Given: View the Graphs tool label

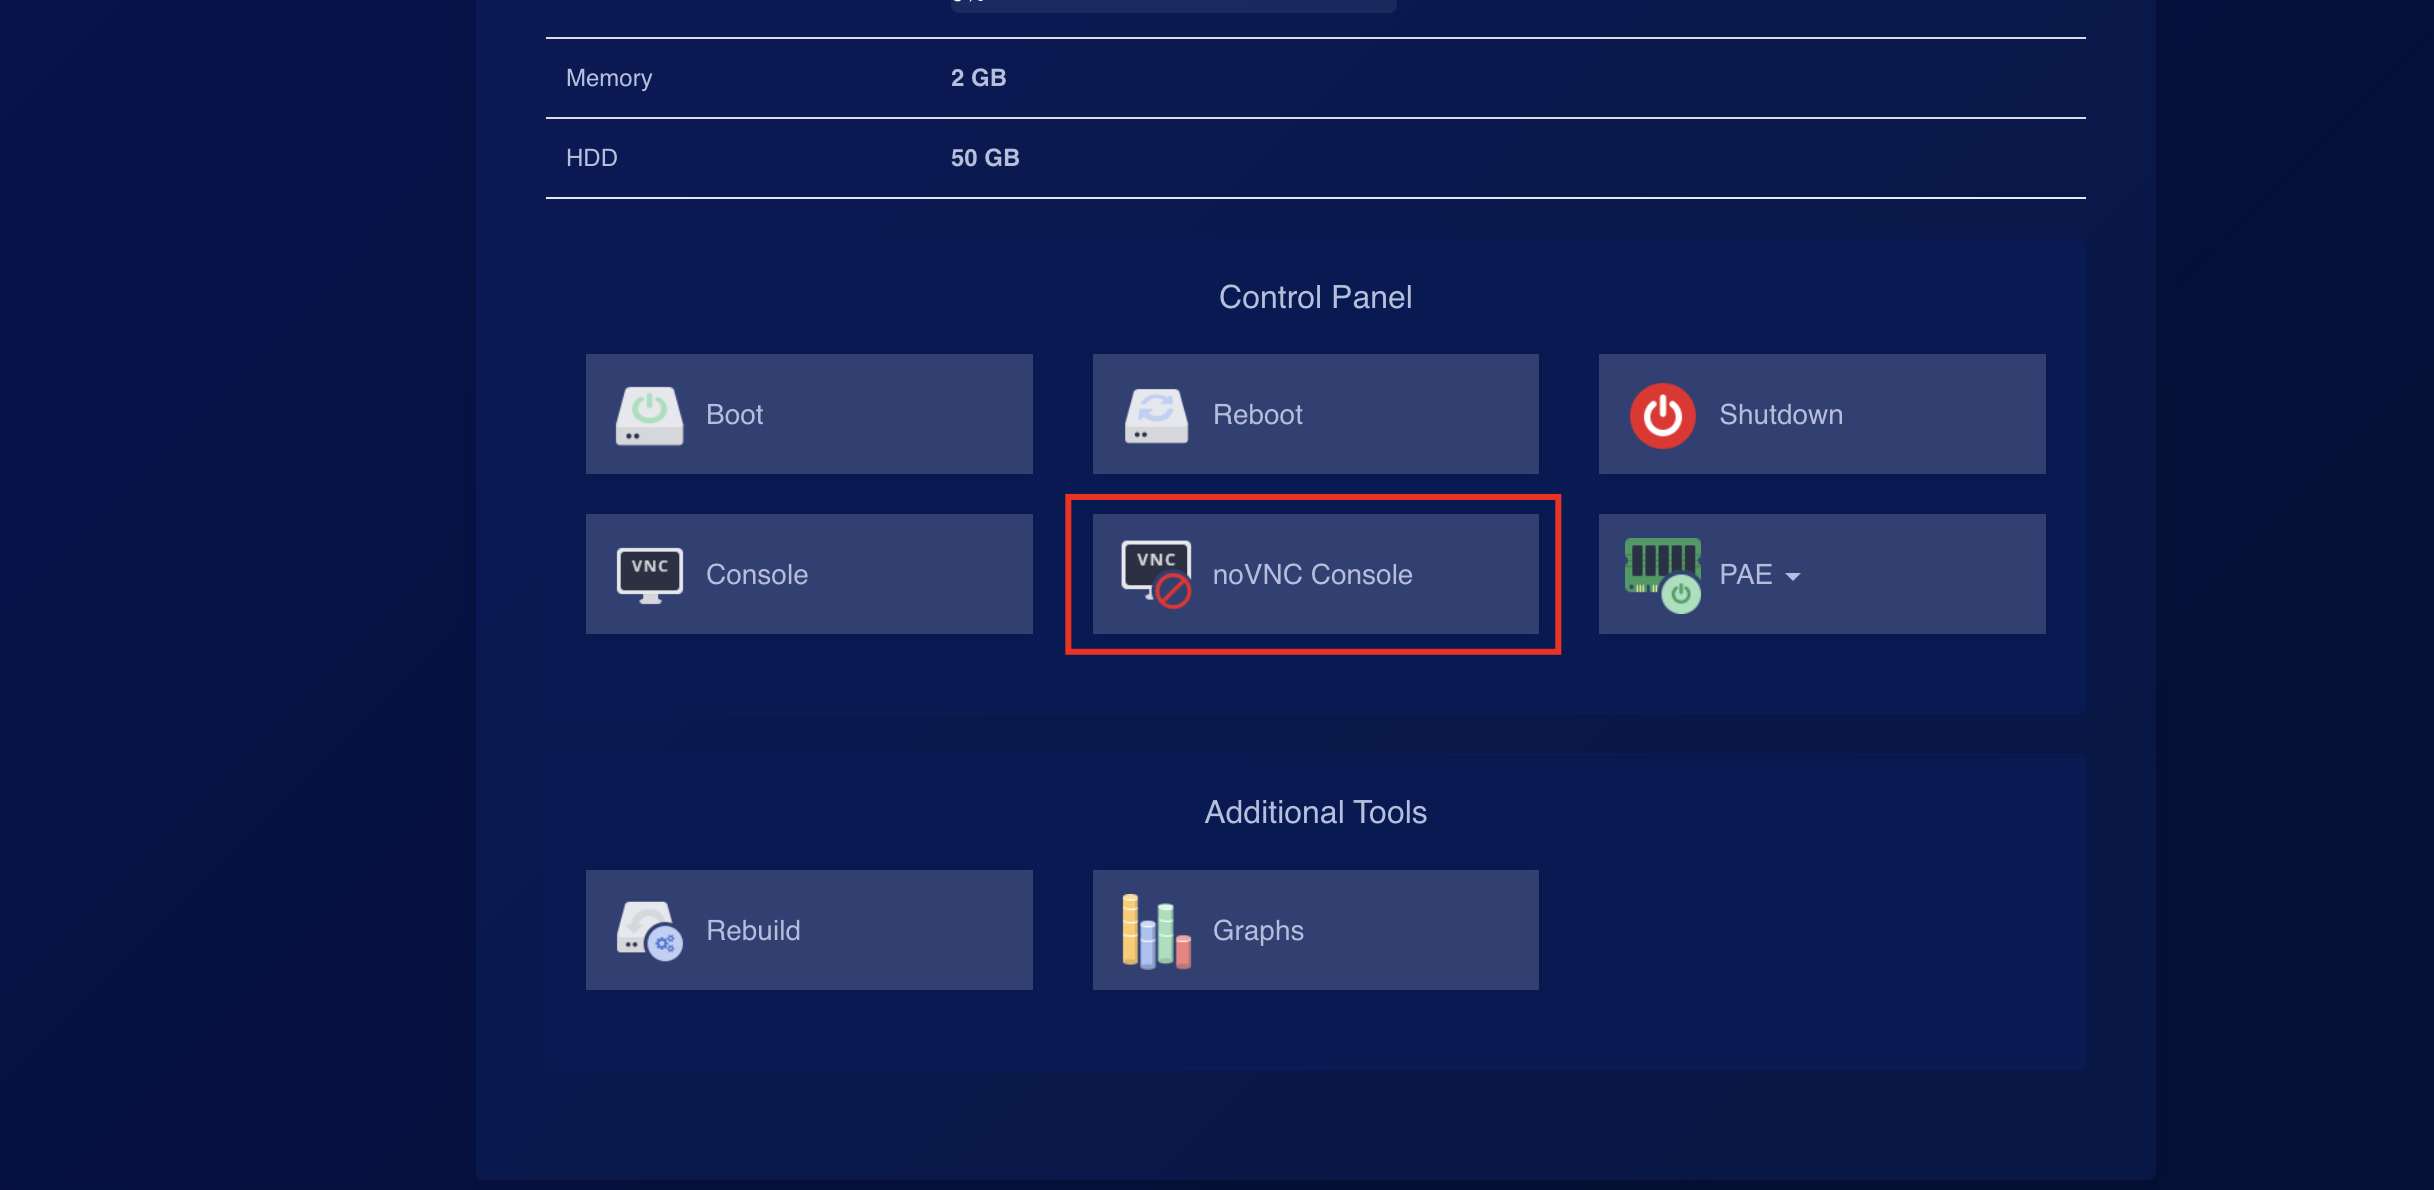Looking at the screenshot, I should (1258, 931).
